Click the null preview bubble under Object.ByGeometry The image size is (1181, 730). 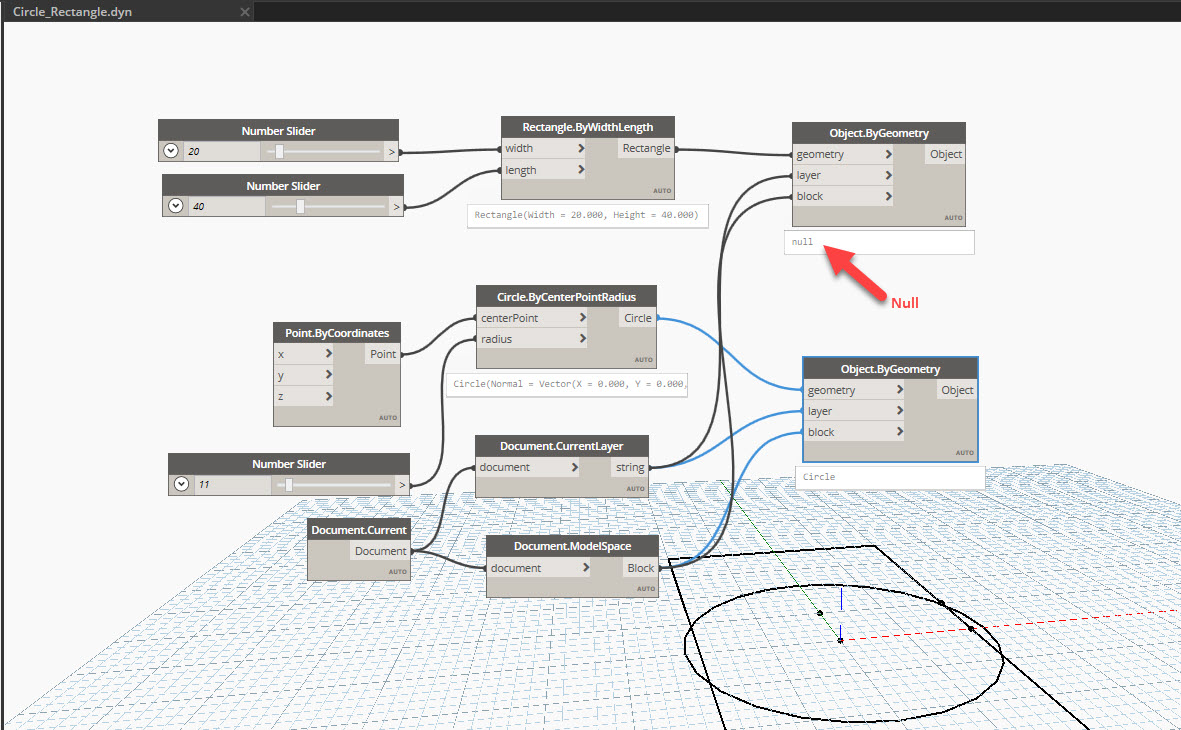(x=879, y=242)
